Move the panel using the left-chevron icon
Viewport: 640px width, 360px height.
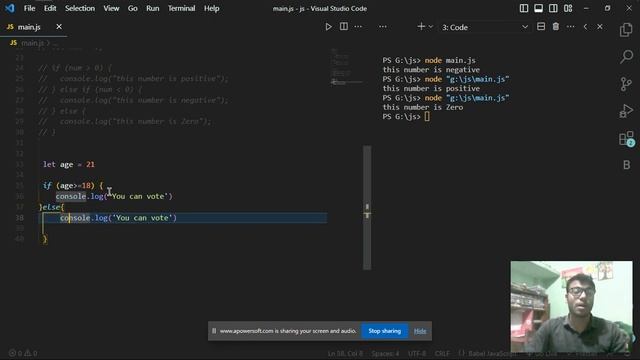click(585, 27)
